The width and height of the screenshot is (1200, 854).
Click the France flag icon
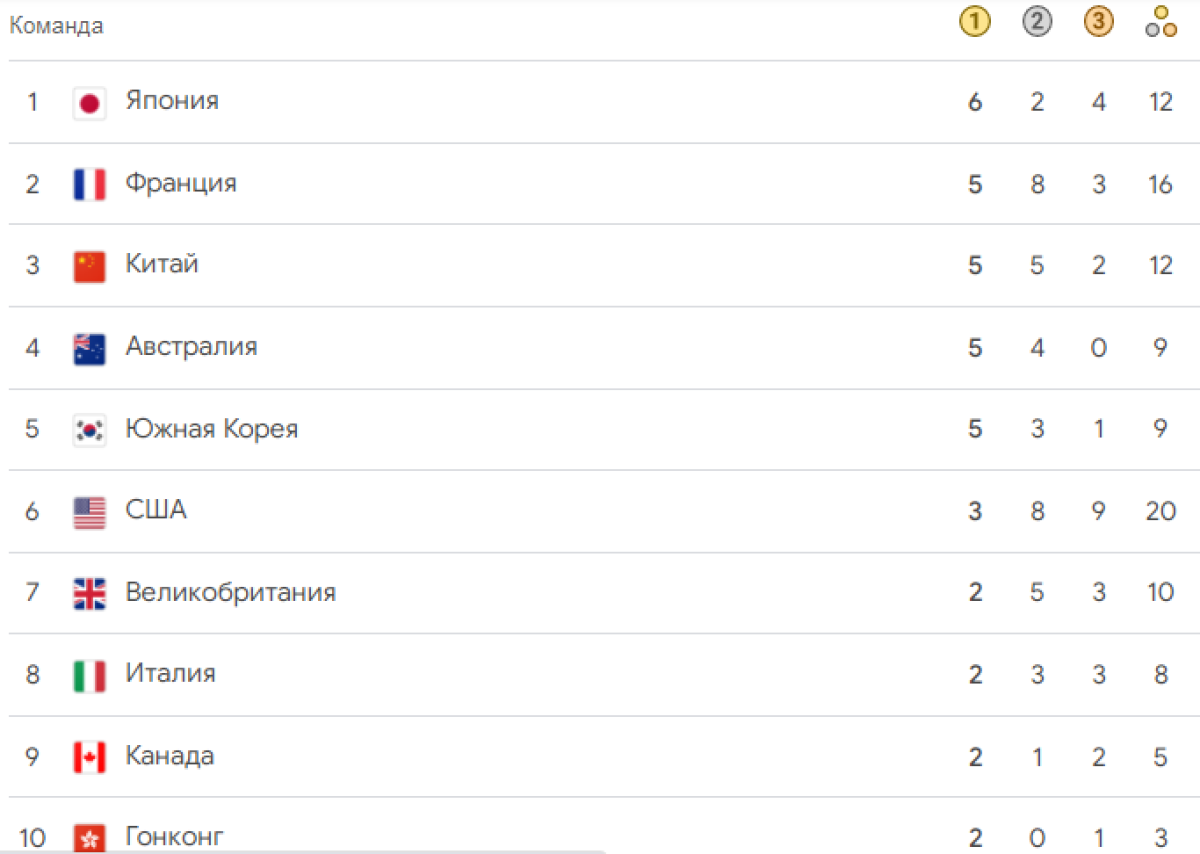(90, 185)
